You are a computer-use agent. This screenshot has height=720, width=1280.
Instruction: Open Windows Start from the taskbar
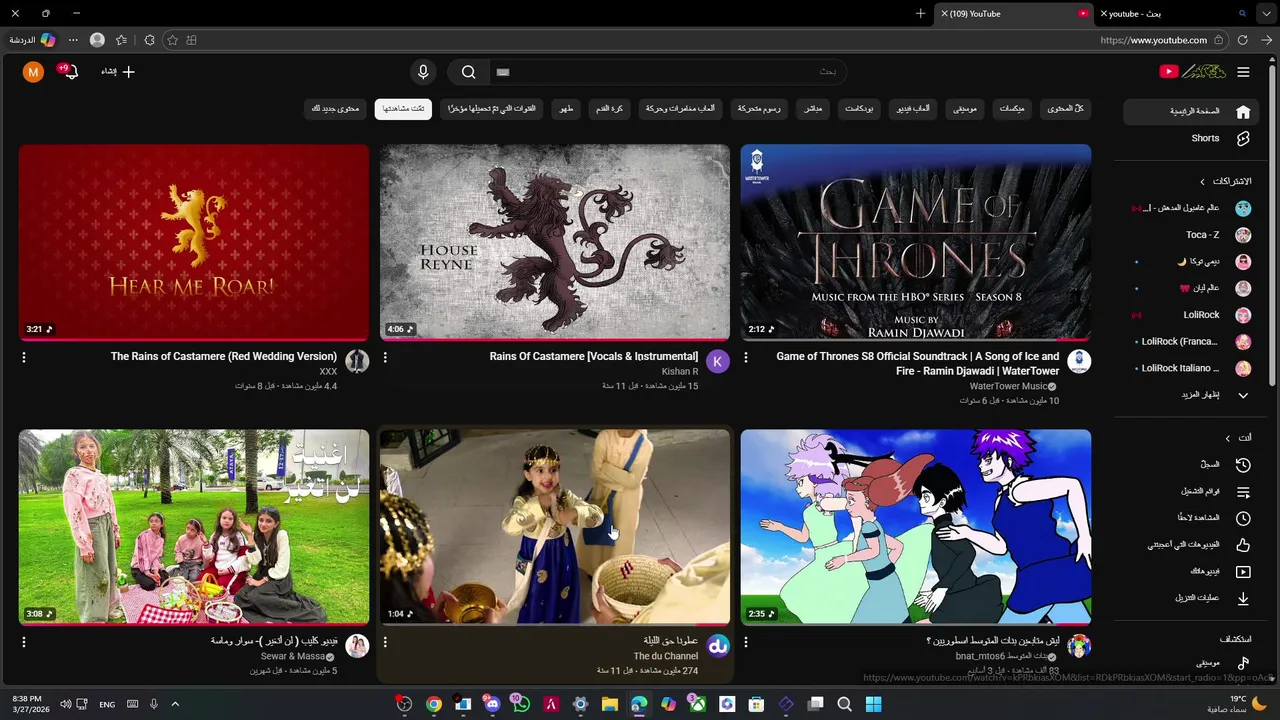pos(873,704)
